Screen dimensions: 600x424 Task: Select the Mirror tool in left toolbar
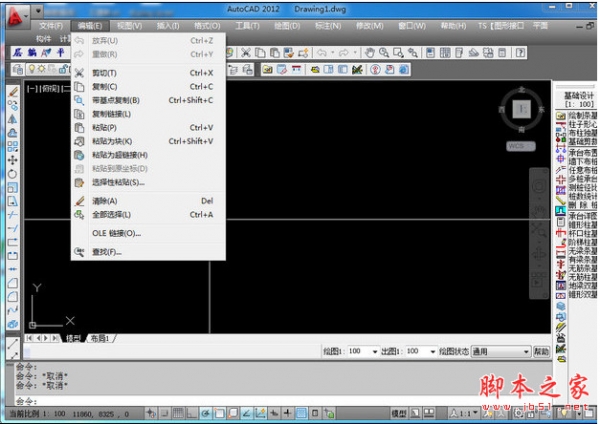tap(13, 119)
